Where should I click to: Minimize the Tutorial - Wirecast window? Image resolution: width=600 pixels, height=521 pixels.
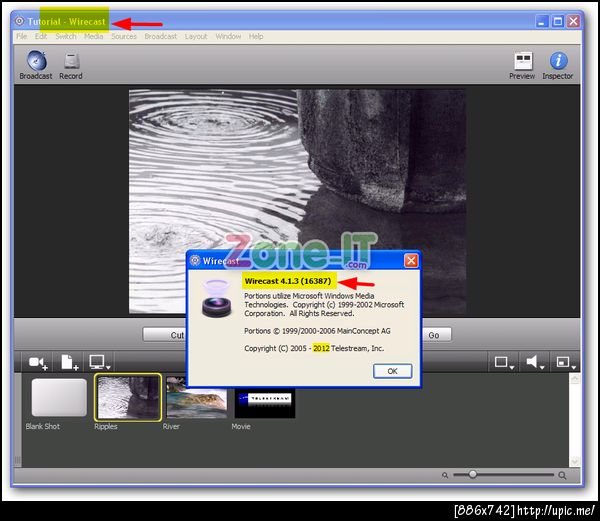pos(542,21)
